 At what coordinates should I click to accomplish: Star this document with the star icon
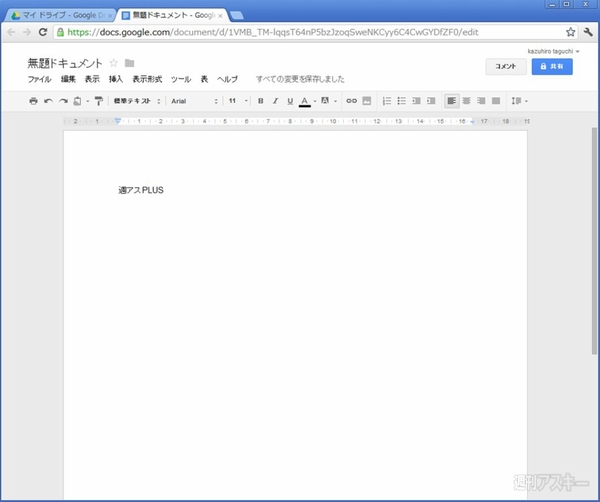click(x=113, y=64)
